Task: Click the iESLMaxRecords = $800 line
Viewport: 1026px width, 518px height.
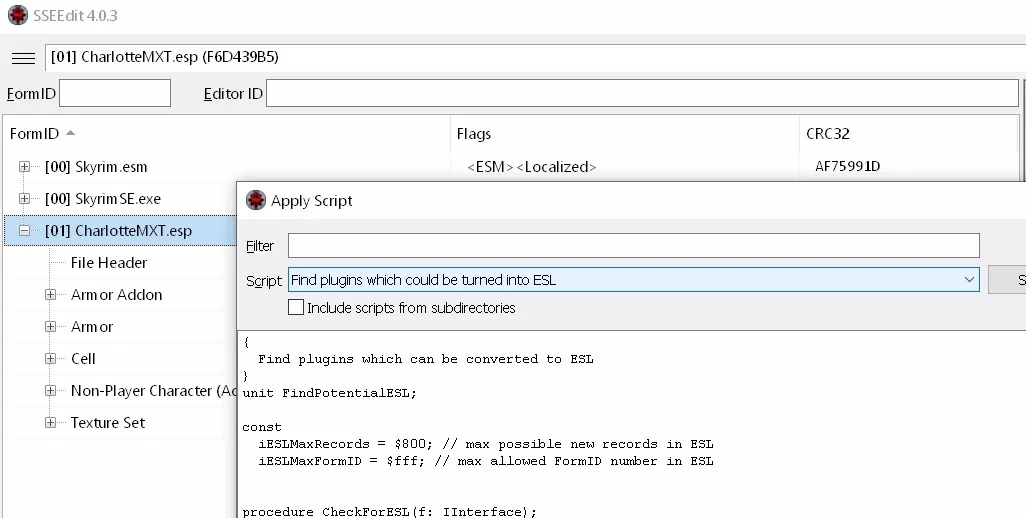Action: click(486, 444)
